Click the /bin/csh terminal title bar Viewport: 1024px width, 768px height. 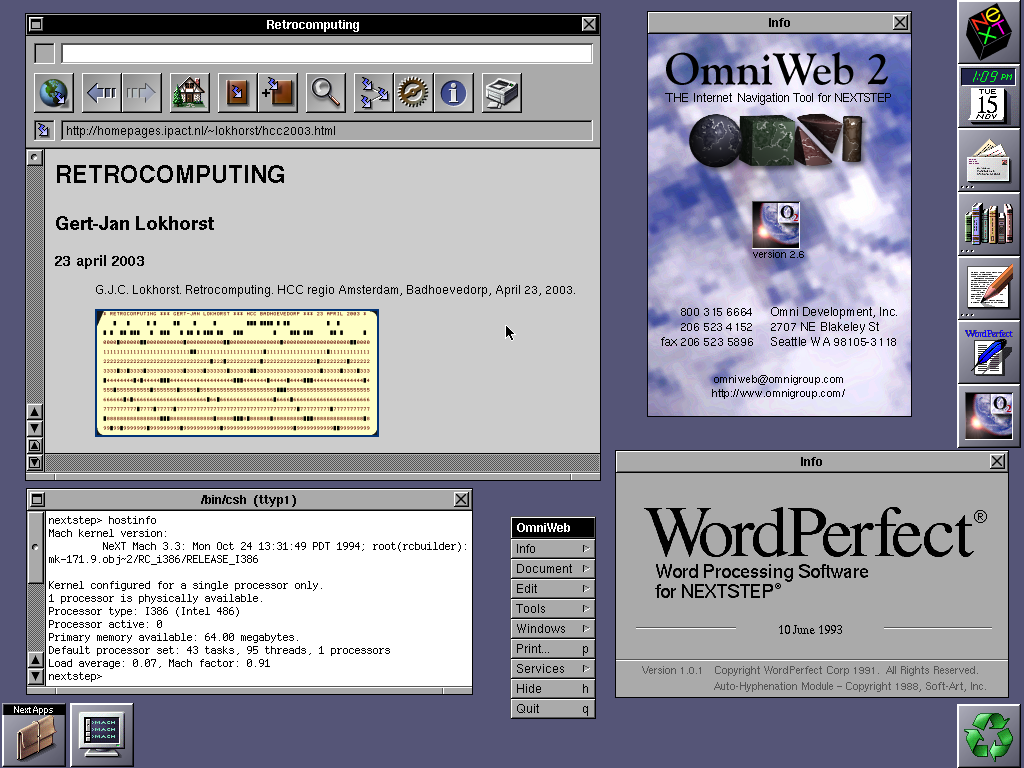click(248, 500)
